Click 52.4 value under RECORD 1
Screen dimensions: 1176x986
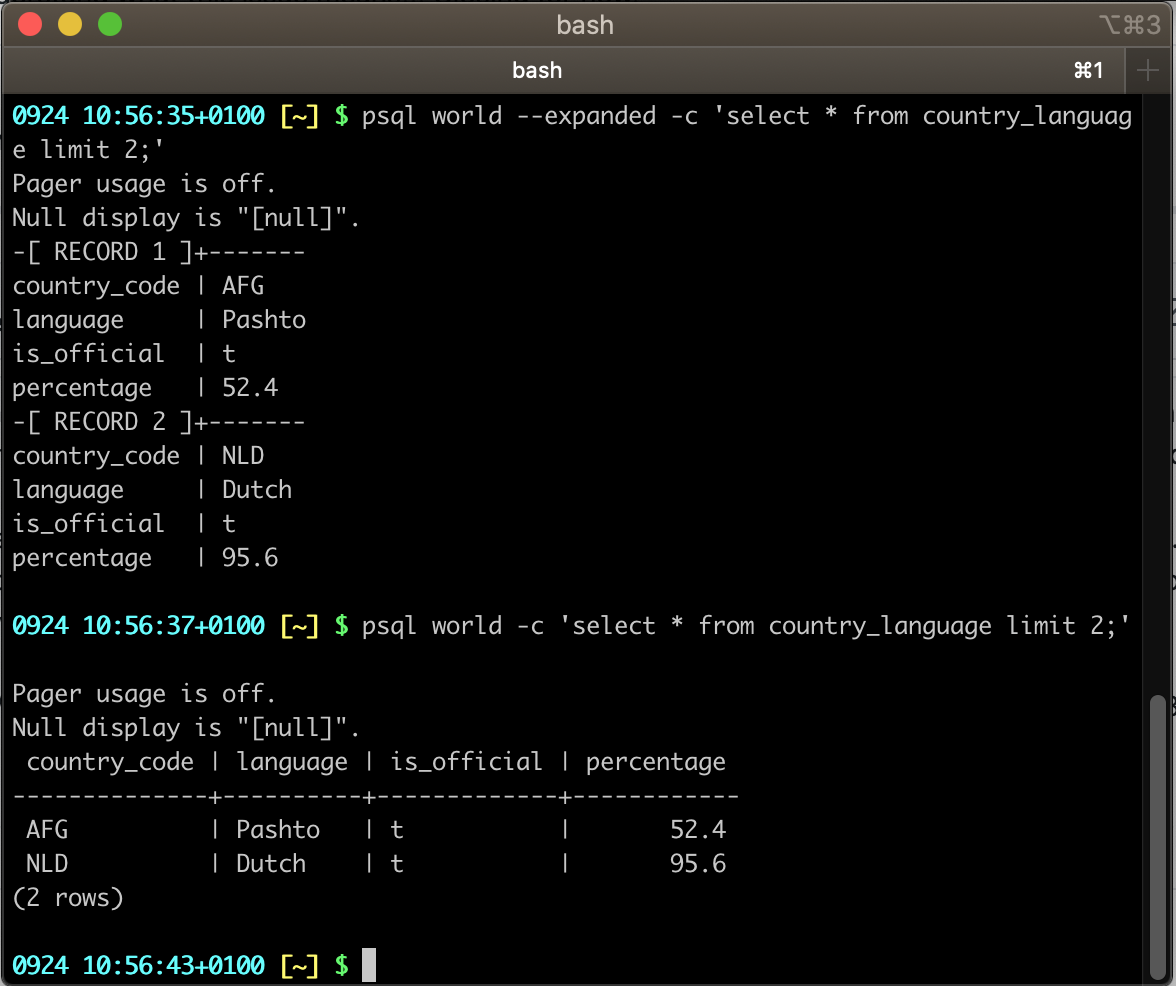(x=250, y=388)
